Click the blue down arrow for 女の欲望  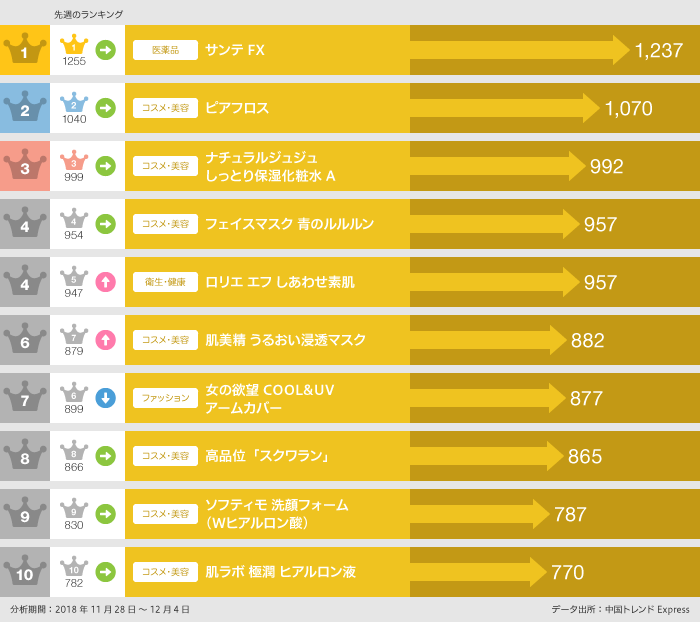tap(105, 398)
